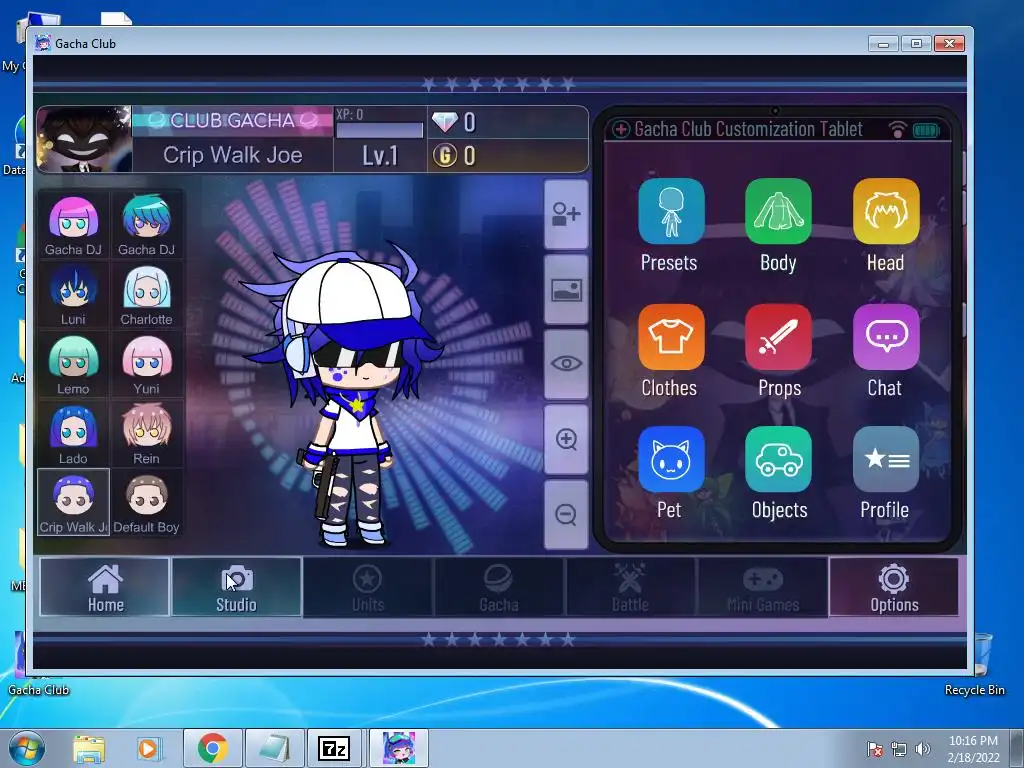Click the diamond gem counter
Viewport: 1024px width, 768px height.
pyautogui.click(x=507, y=122)
